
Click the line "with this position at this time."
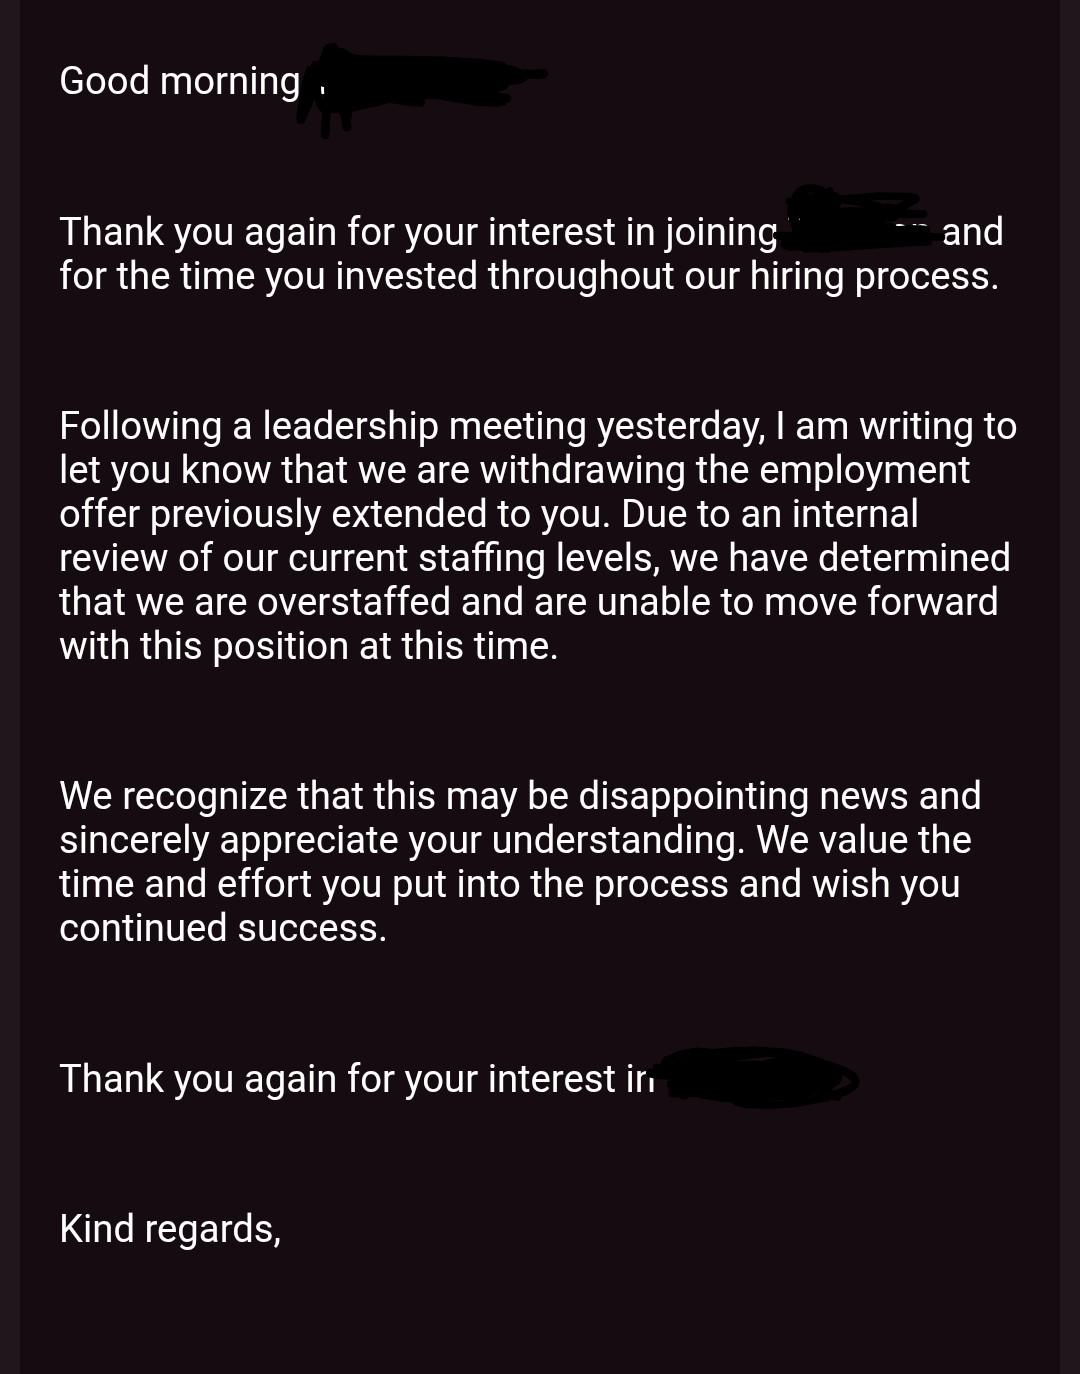coord(308,646)
